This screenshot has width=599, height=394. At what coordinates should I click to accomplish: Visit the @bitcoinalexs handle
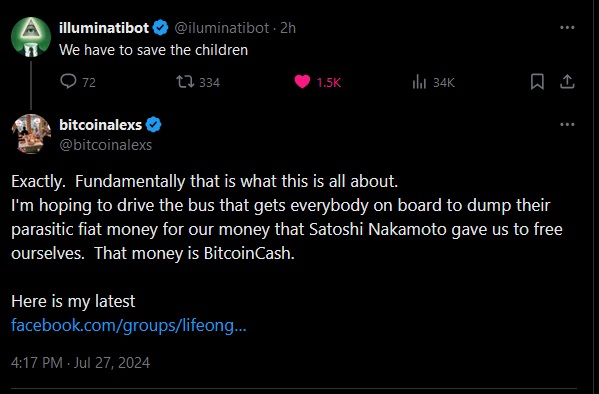(105, 145)
